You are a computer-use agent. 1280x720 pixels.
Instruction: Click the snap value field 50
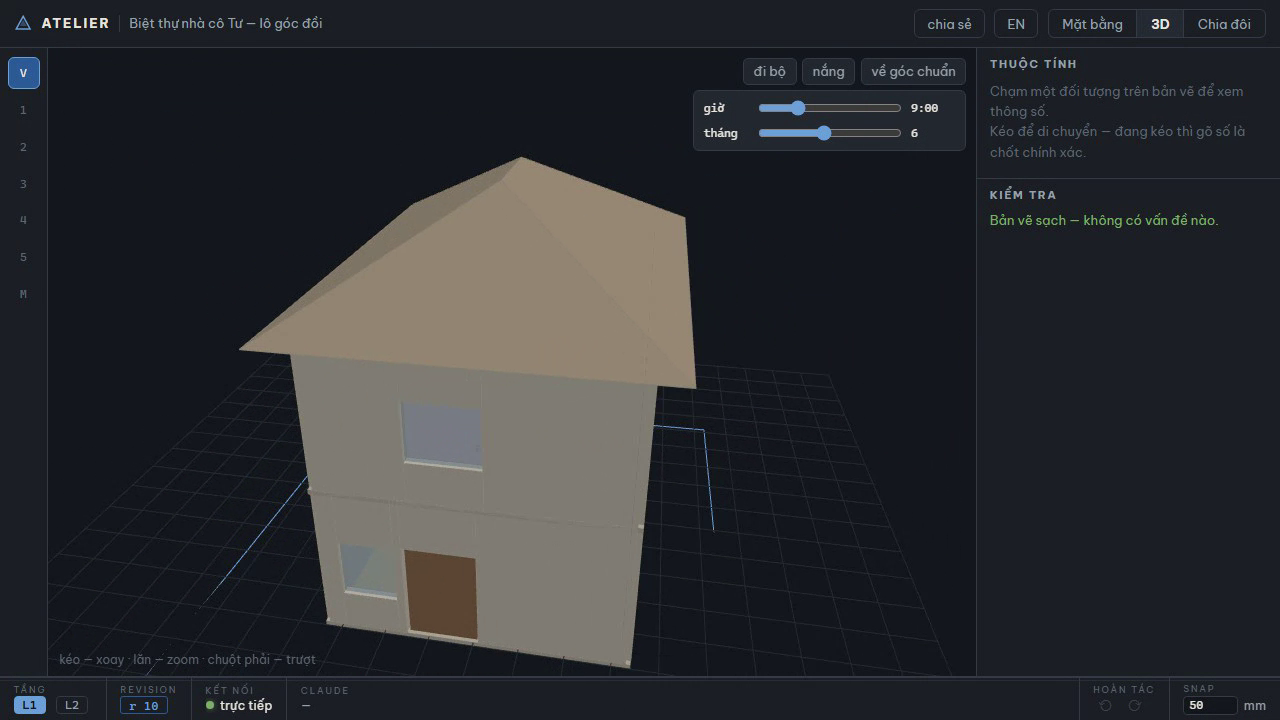click(1210, 705)
